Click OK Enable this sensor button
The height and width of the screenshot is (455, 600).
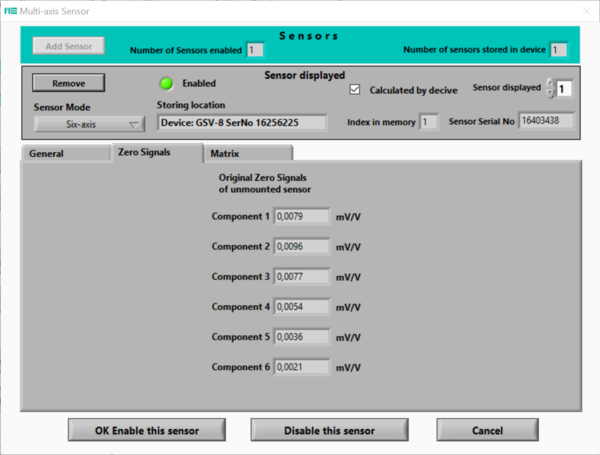[147, 430]
